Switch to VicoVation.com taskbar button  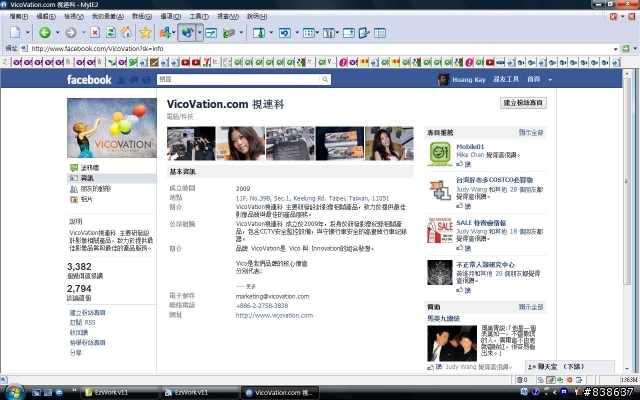coord(280,393)
